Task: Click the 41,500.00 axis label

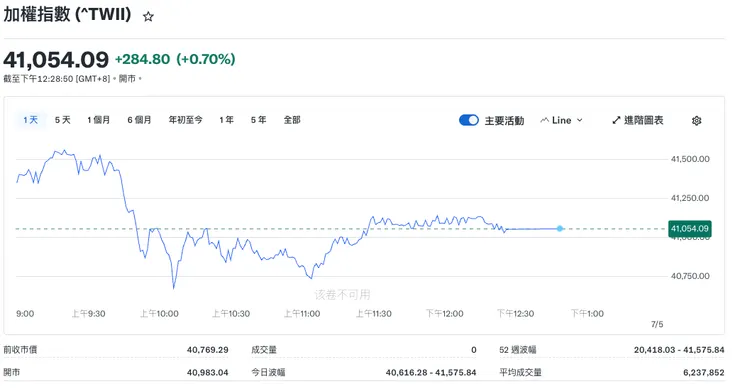Action: [x=690, y=159]
